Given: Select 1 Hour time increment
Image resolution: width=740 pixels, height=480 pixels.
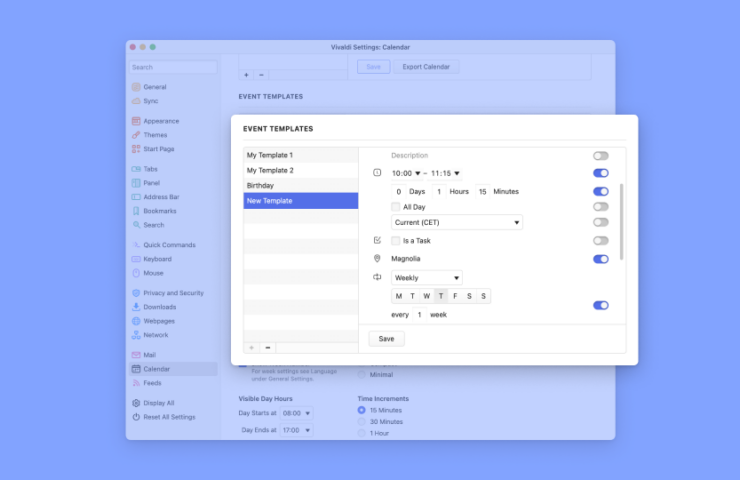Looking at the screenshot, I should [362, 433].
